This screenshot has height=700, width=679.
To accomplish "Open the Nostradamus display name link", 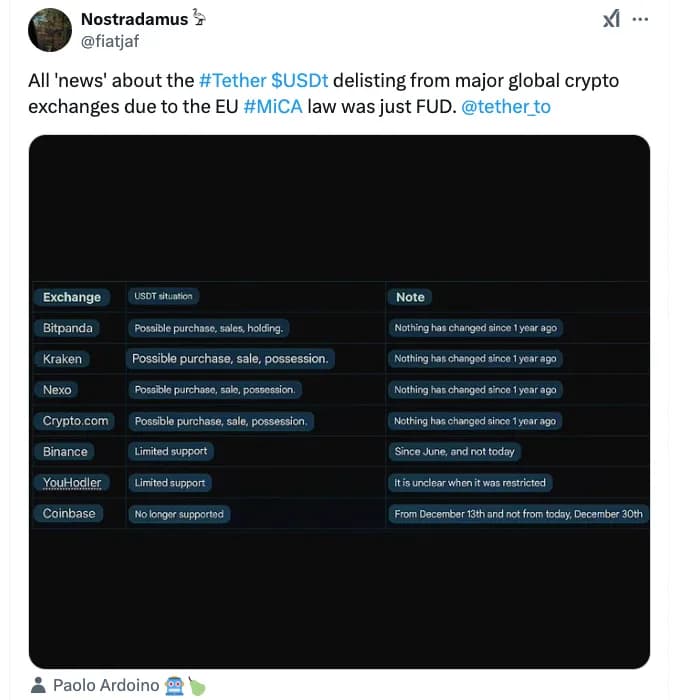I will click(133, 19).
